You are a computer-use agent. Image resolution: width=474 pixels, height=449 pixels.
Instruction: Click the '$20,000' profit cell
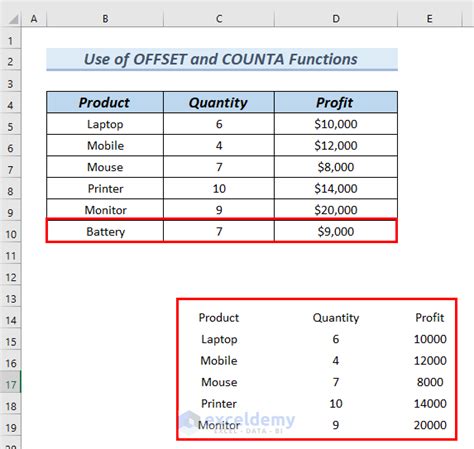336,210
